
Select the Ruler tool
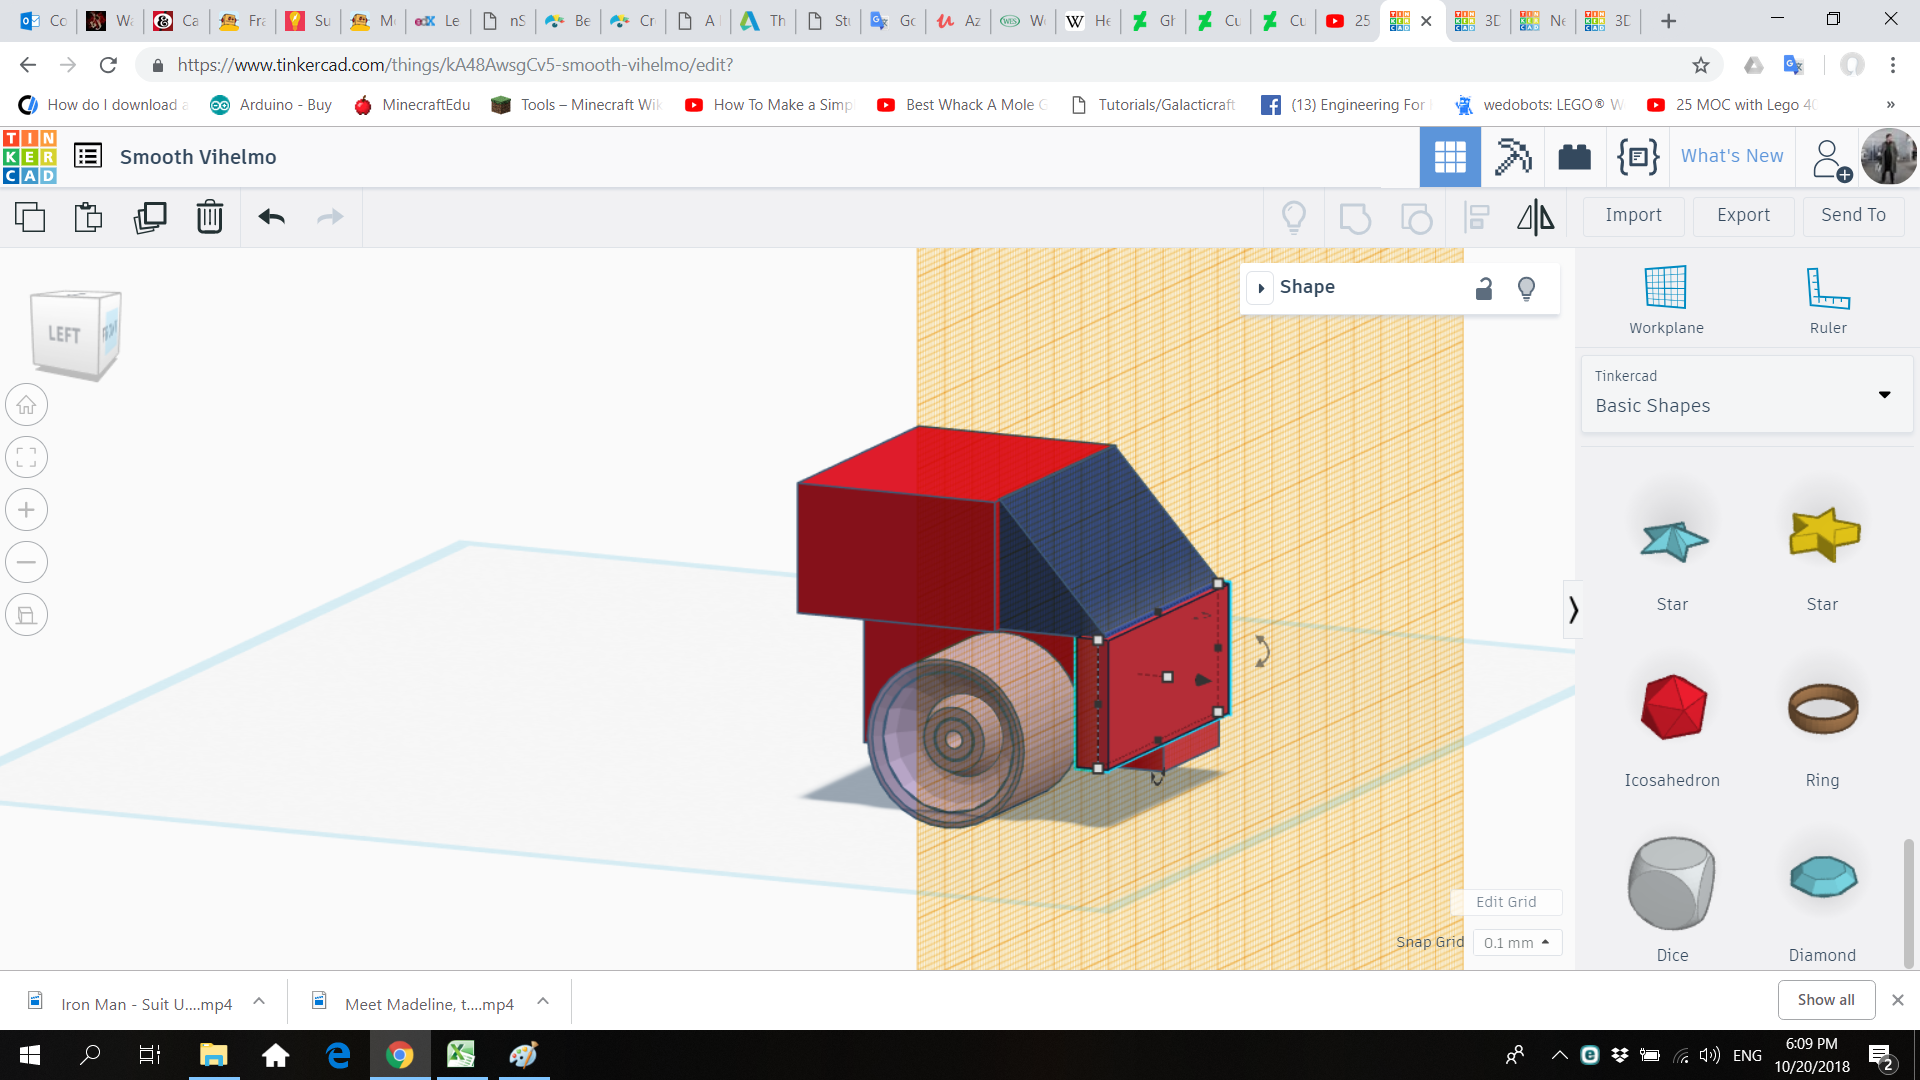(1828, 298)
